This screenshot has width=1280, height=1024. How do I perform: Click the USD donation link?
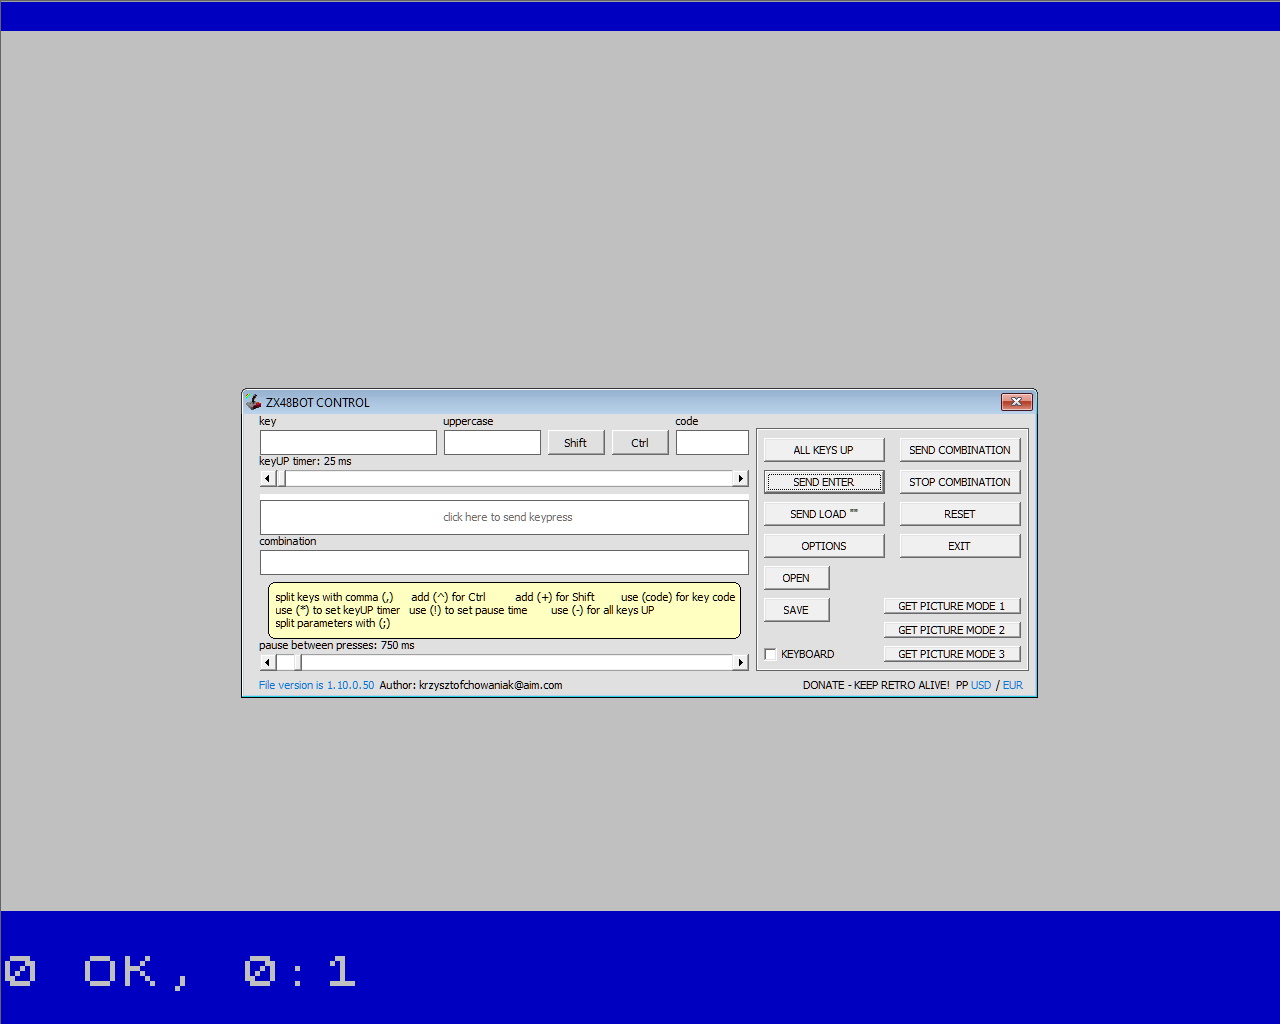981,685
